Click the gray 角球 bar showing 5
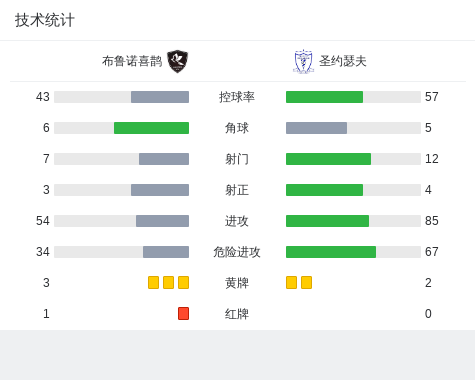 pyautogui.click(x=316, y=128)
